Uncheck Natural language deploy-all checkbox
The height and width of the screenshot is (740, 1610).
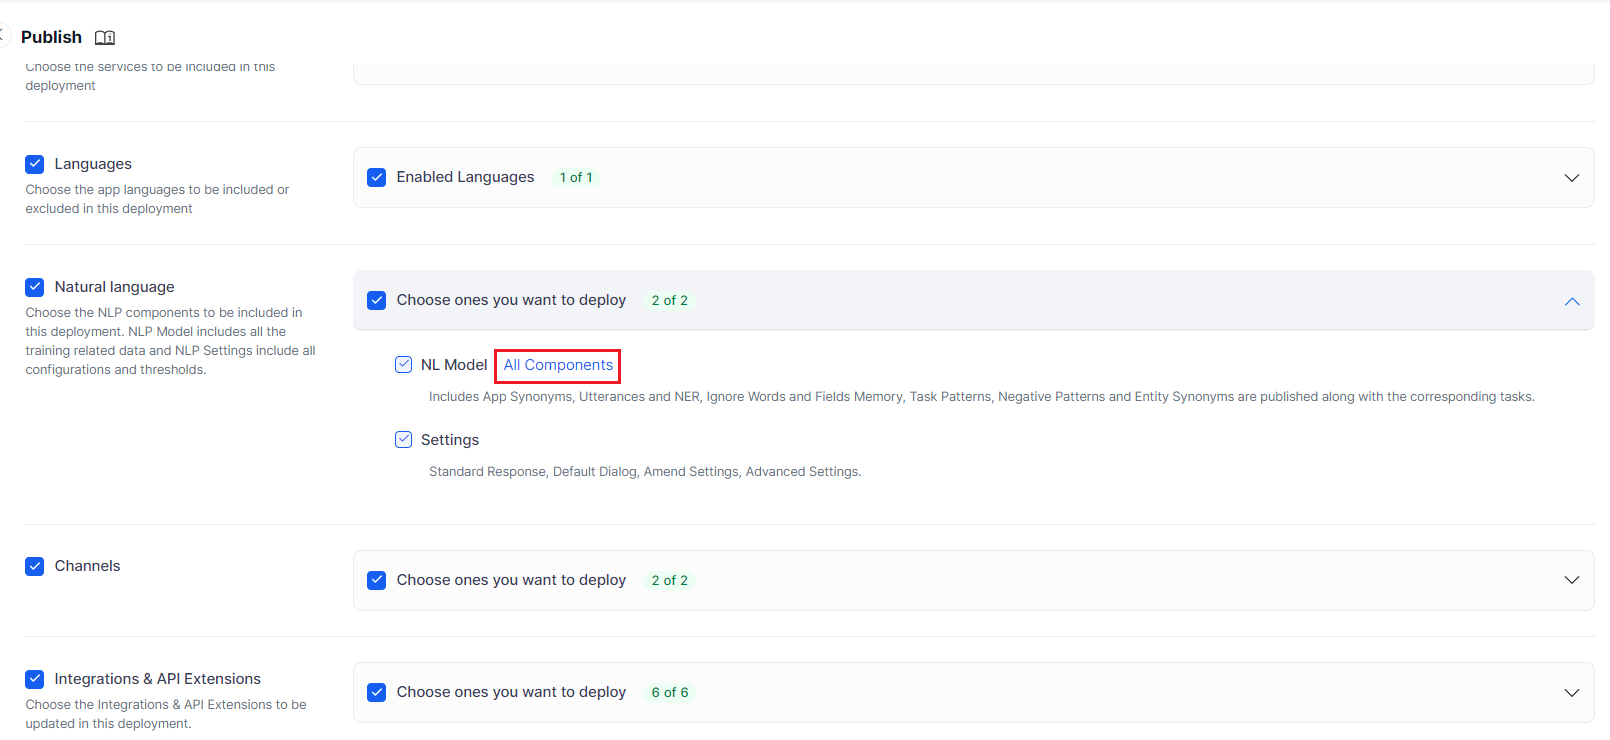point(377,300)
